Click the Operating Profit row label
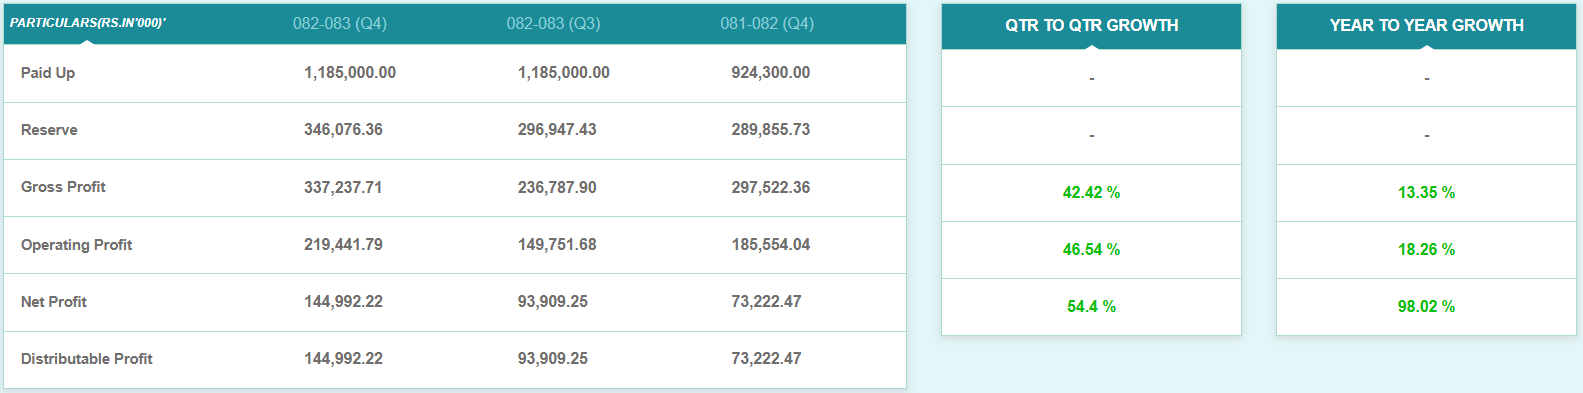 (76, 245)
